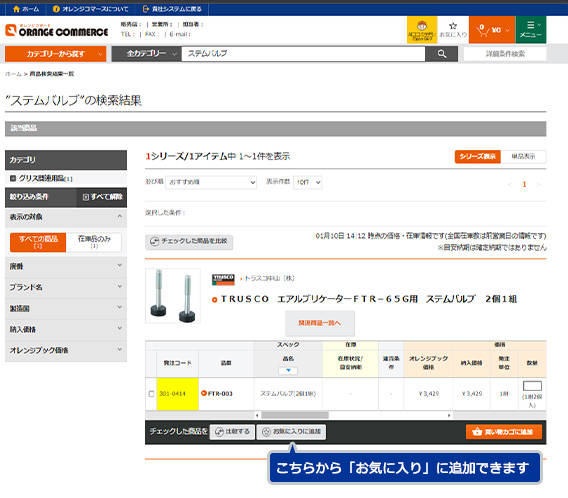Image resolution: width=568 pixels, height=498 pixels.
Task: Click the オレンジブック価格 ¥3,429 cell
Action: point(428,394)
